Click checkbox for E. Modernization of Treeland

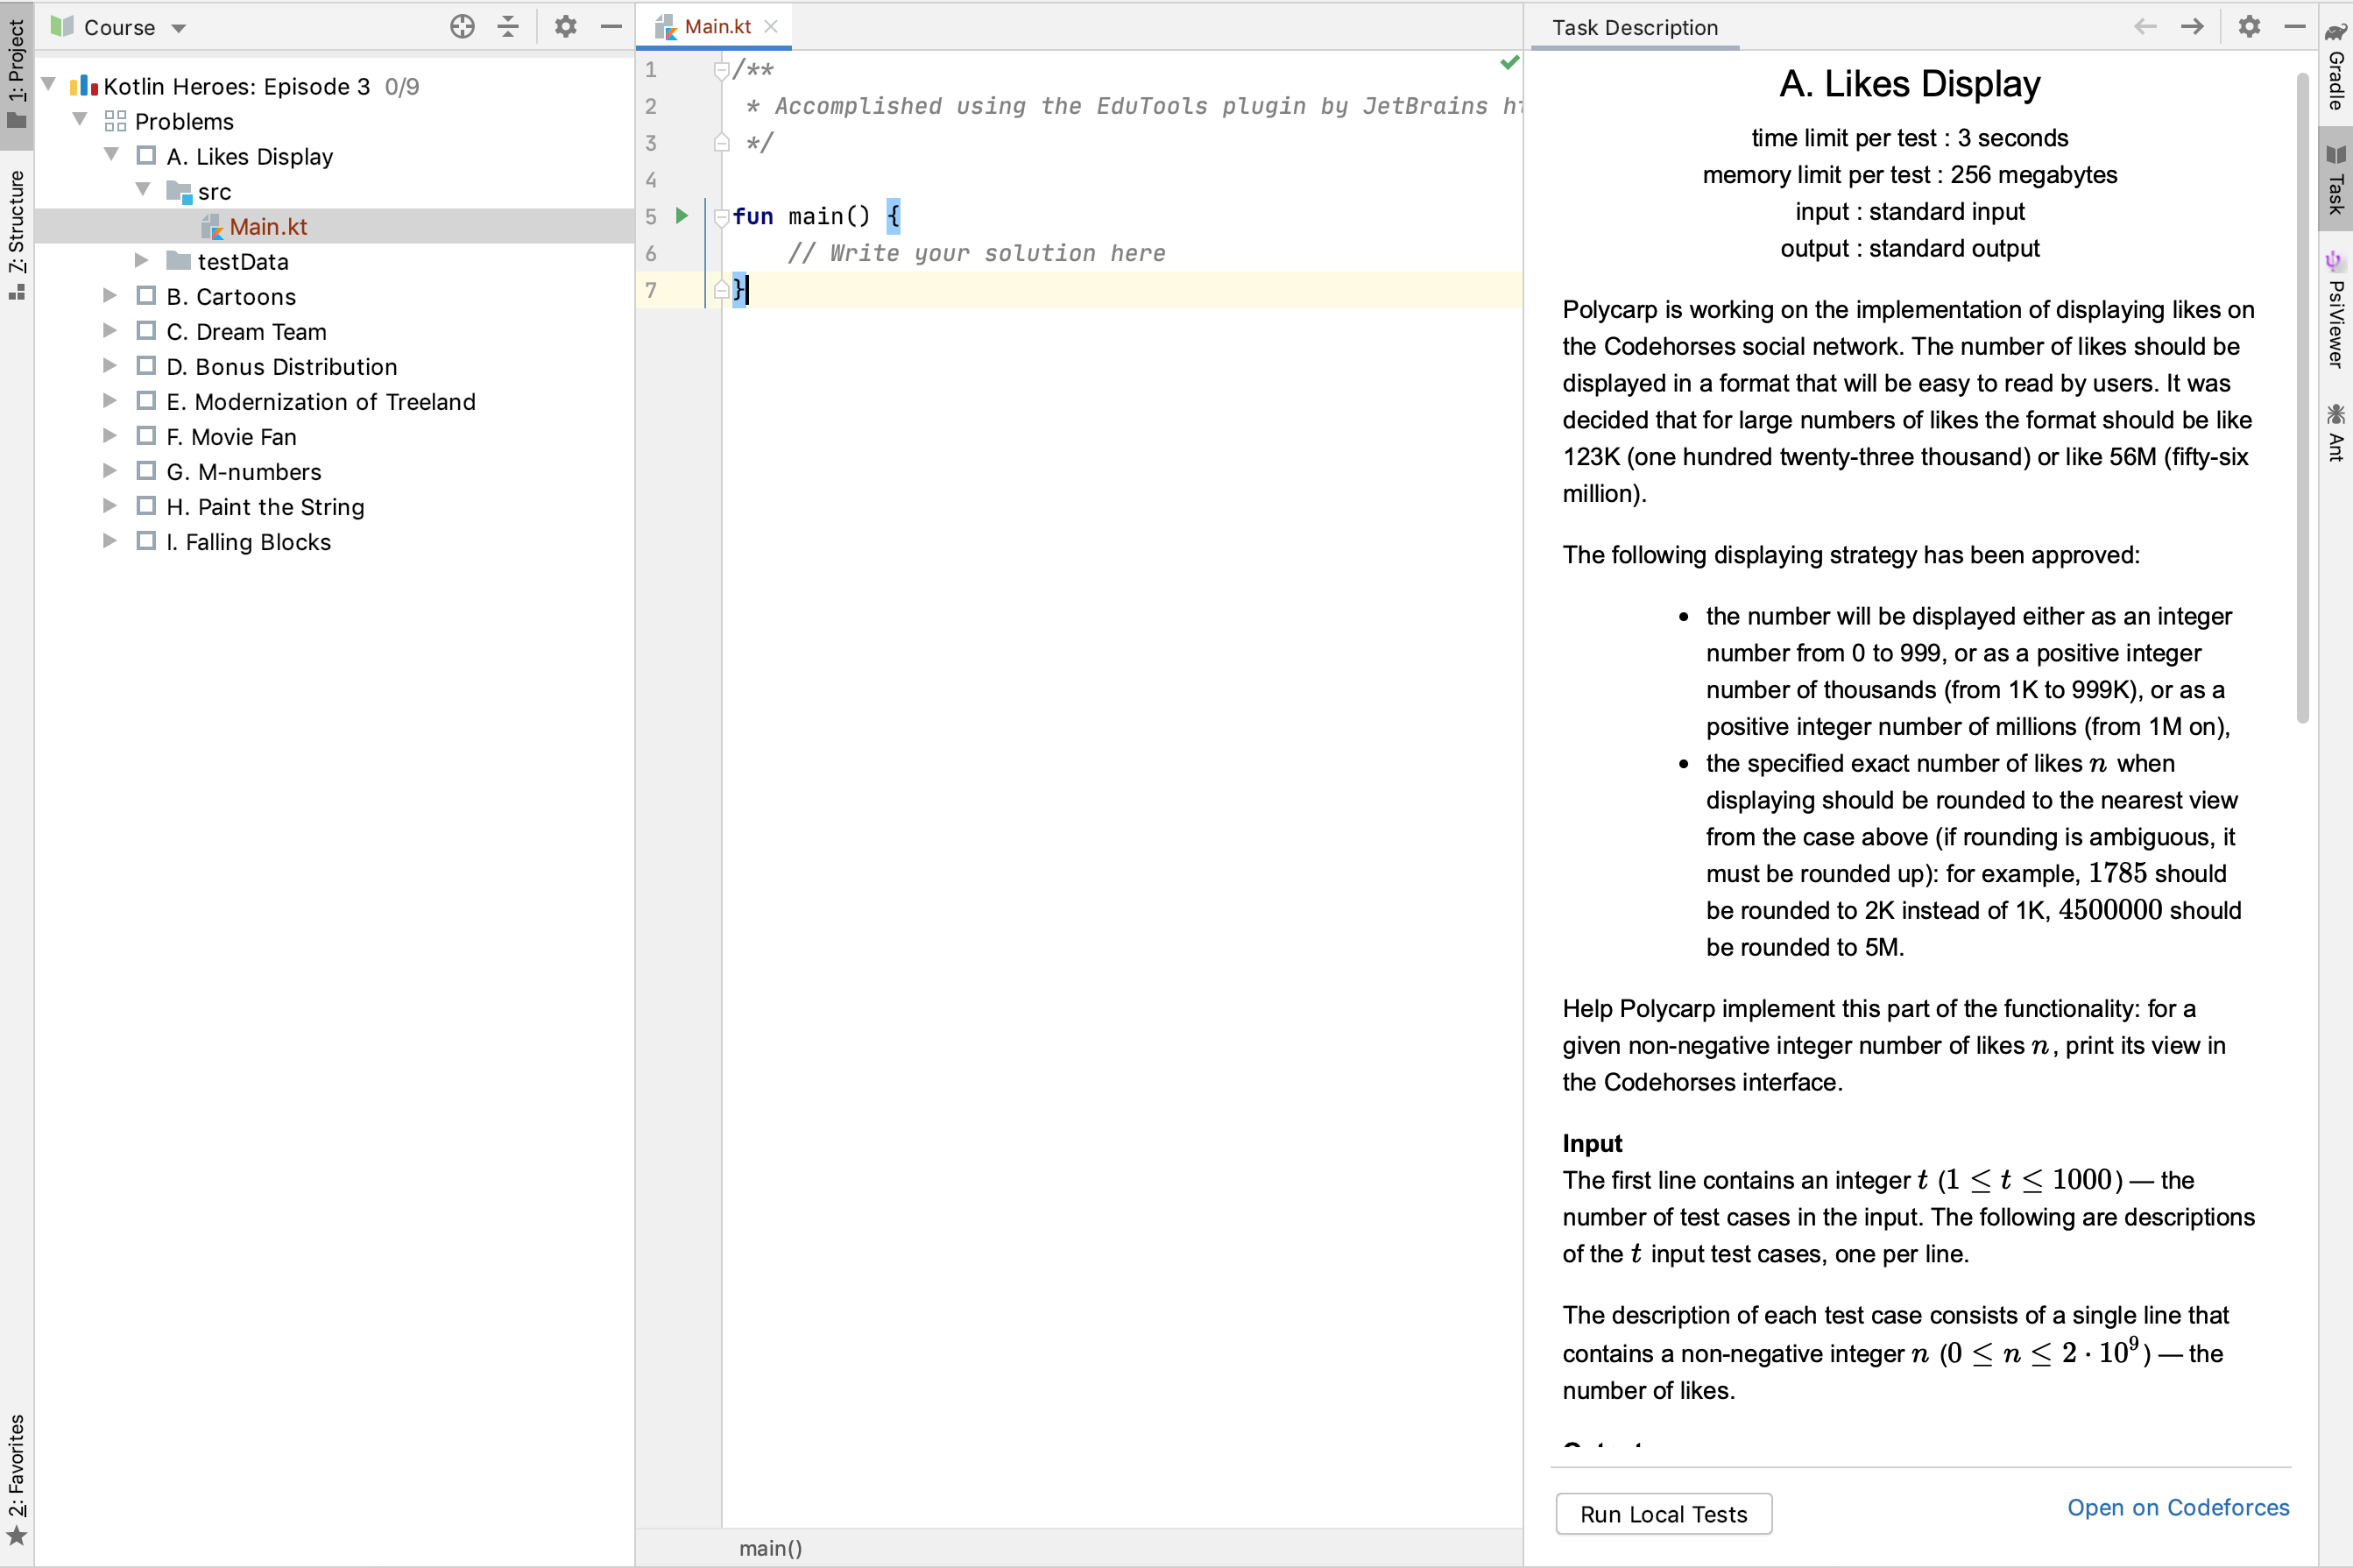(146, 401)
